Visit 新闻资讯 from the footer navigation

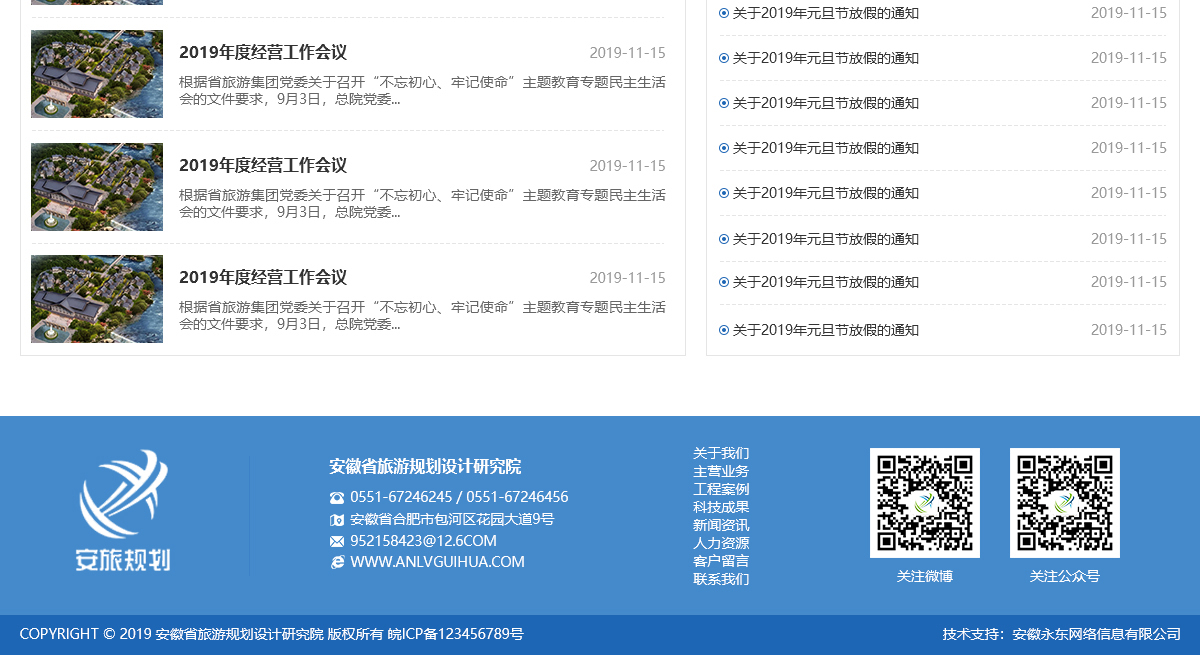tap(720, 525)
